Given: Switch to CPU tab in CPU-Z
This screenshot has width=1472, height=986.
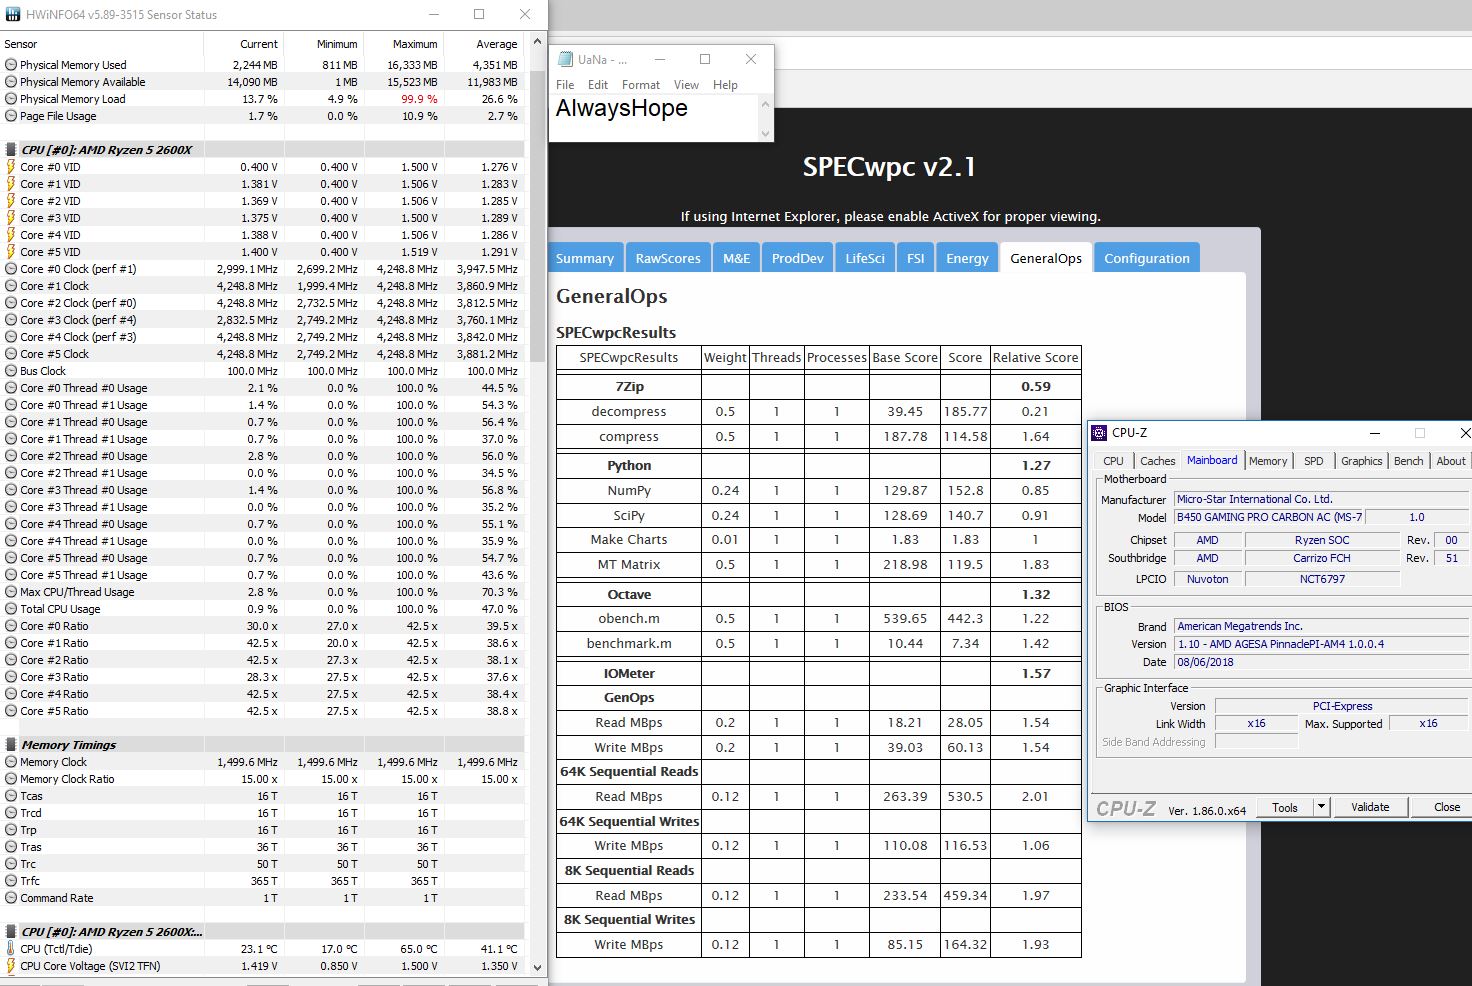Looking at the screenshot, I should pyautogui.click(x=1113, y=461).
